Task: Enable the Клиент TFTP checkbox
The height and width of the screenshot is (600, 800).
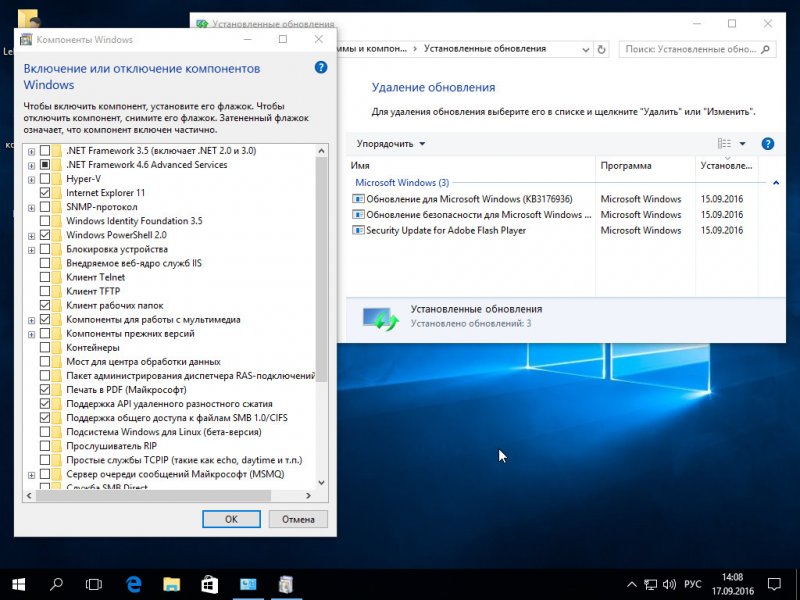Action: (45, 291)
